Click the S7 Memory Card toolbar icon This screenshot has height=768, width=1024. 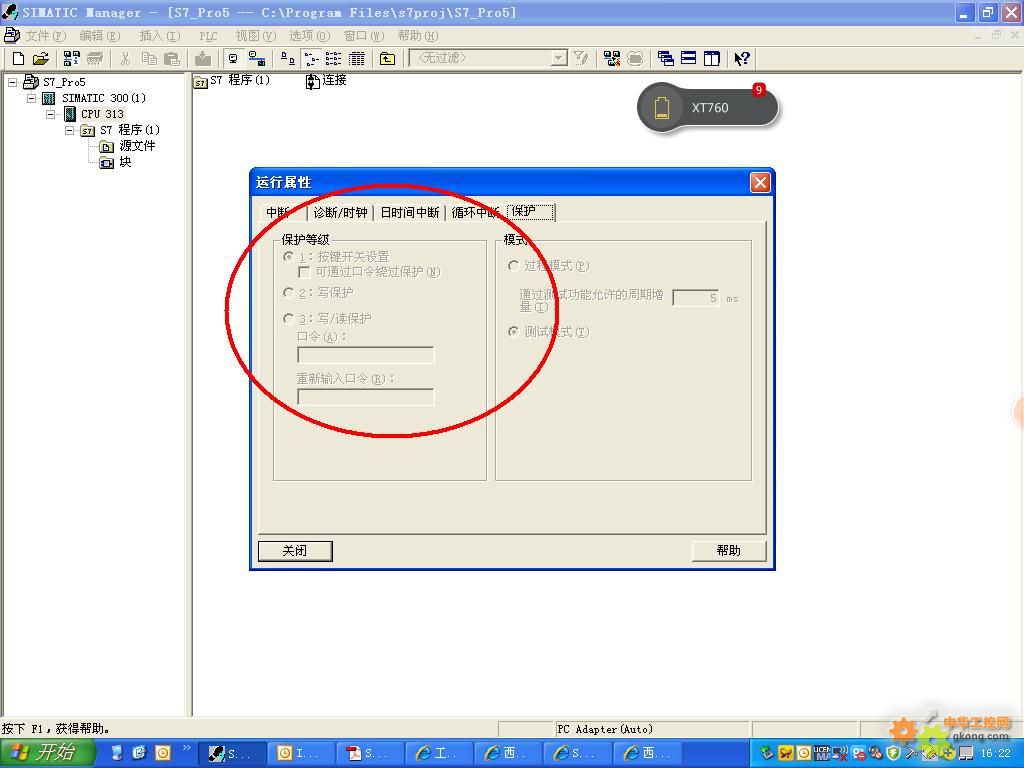point(95,59)
